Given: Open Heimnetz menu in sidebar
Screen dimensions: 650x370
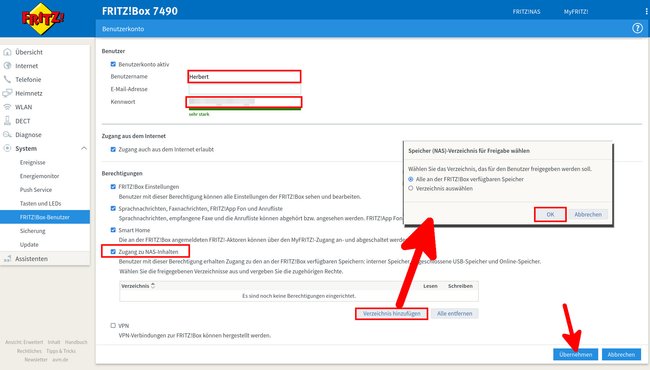Looking at the screenshot, I should [x=29, y=93].
